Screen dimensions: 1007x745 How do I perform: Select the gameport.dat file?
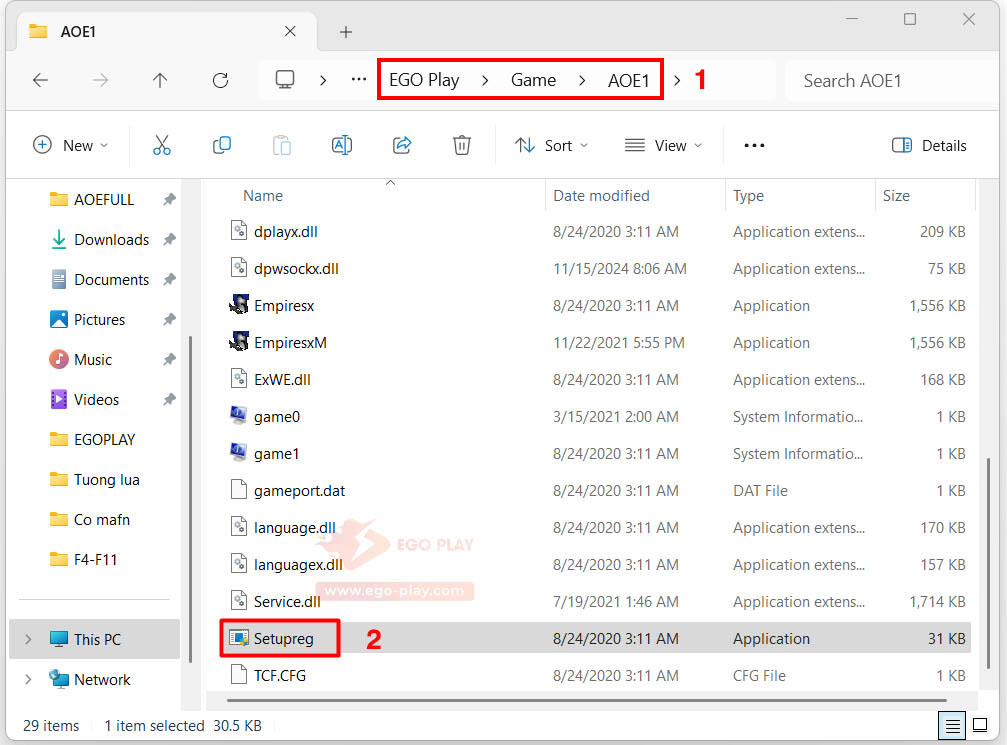point(299,491)
